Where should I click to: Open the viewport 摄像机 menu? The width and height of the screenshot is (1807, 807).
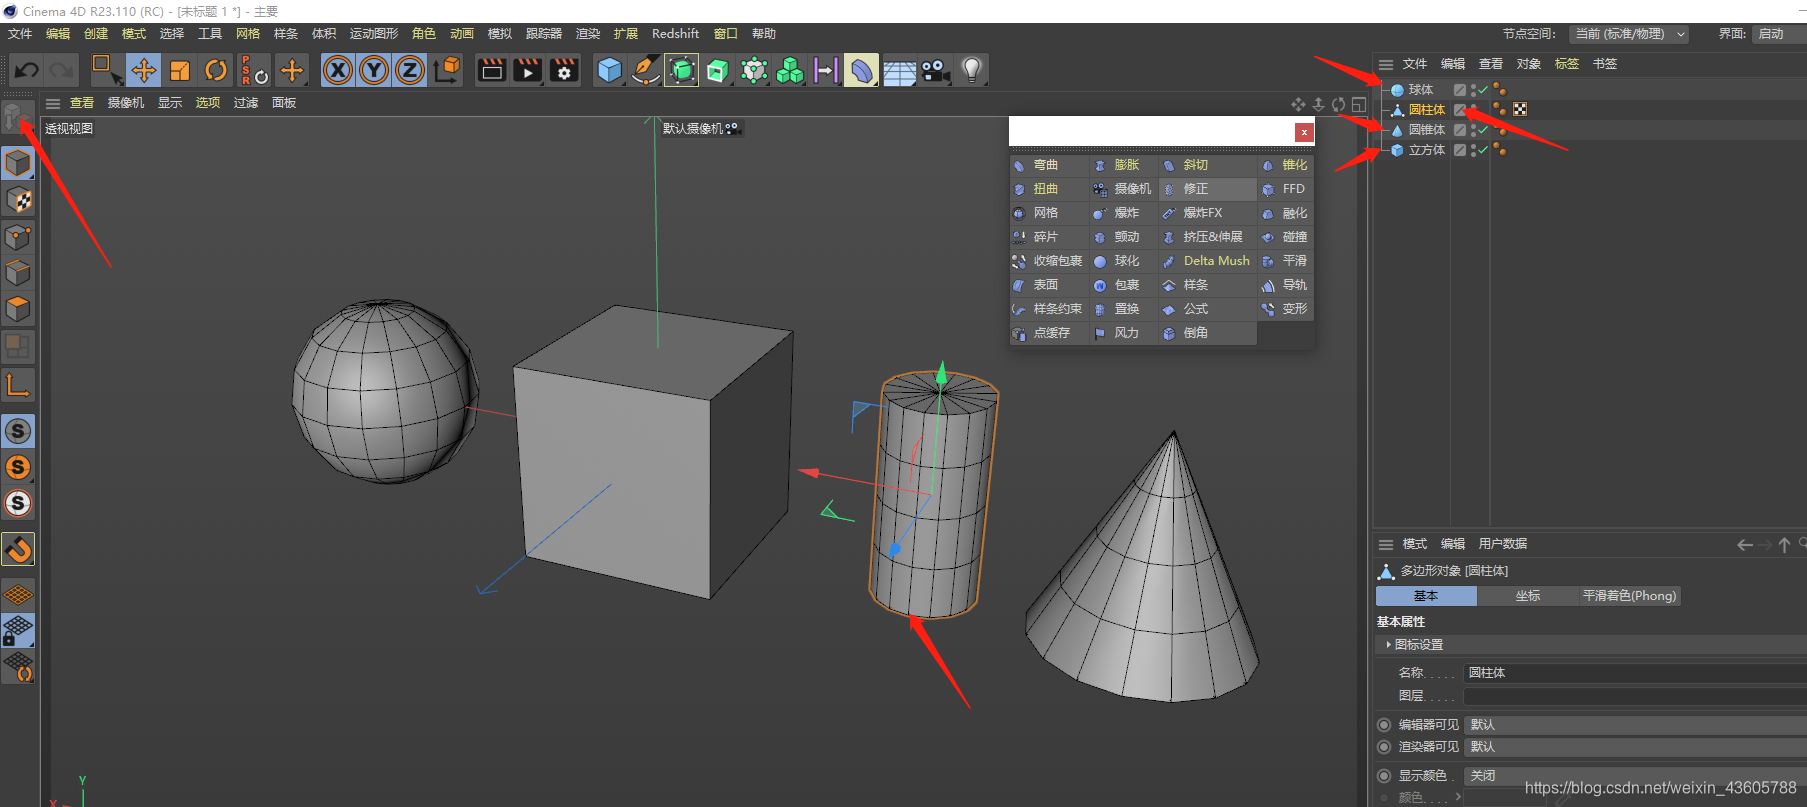126,103
